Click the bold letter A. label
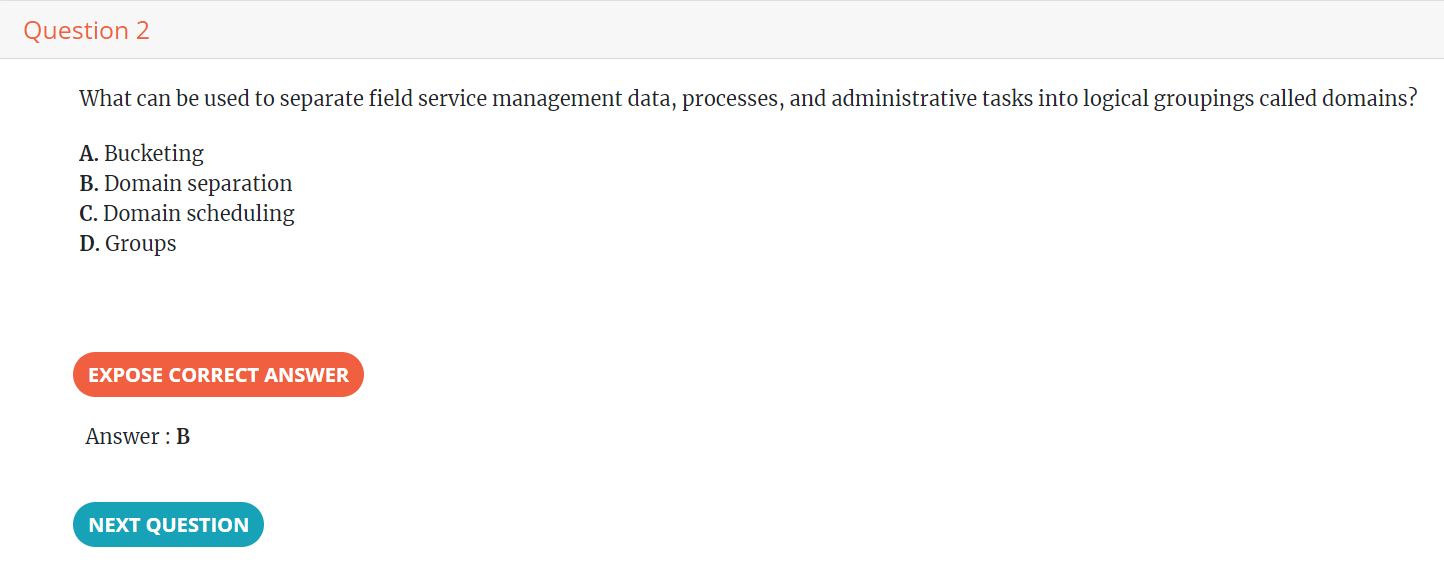The width and height of the screenshot is (1444, 569). point(89,153)
